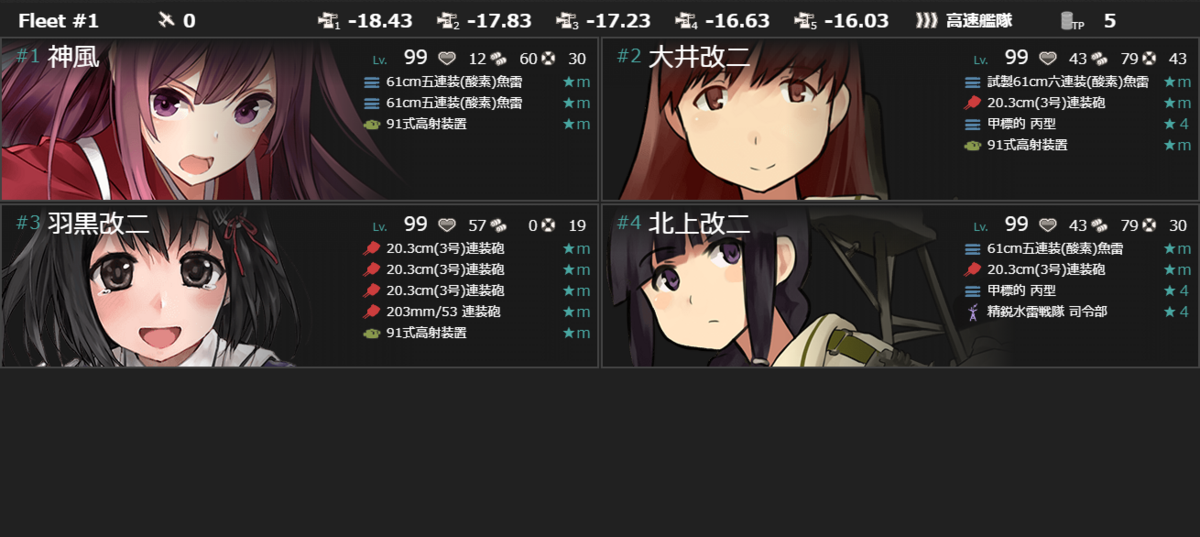The width and height of the screenshot is (1200, 537).
Task: Click the LoS formula 5 icon
Action: pos(806,21)
